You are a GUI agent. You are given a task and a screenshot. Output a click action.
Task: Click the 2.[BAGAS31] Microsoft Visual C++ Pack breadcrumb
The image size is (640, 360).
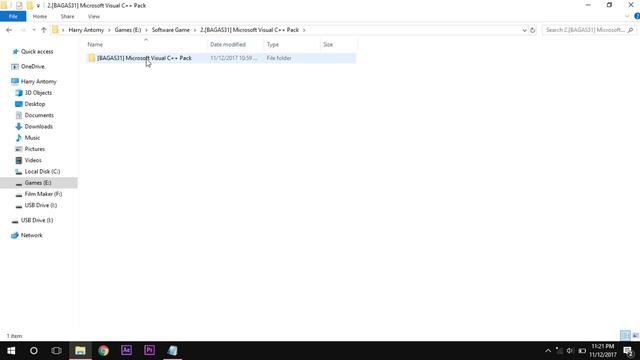pos(249,30)
